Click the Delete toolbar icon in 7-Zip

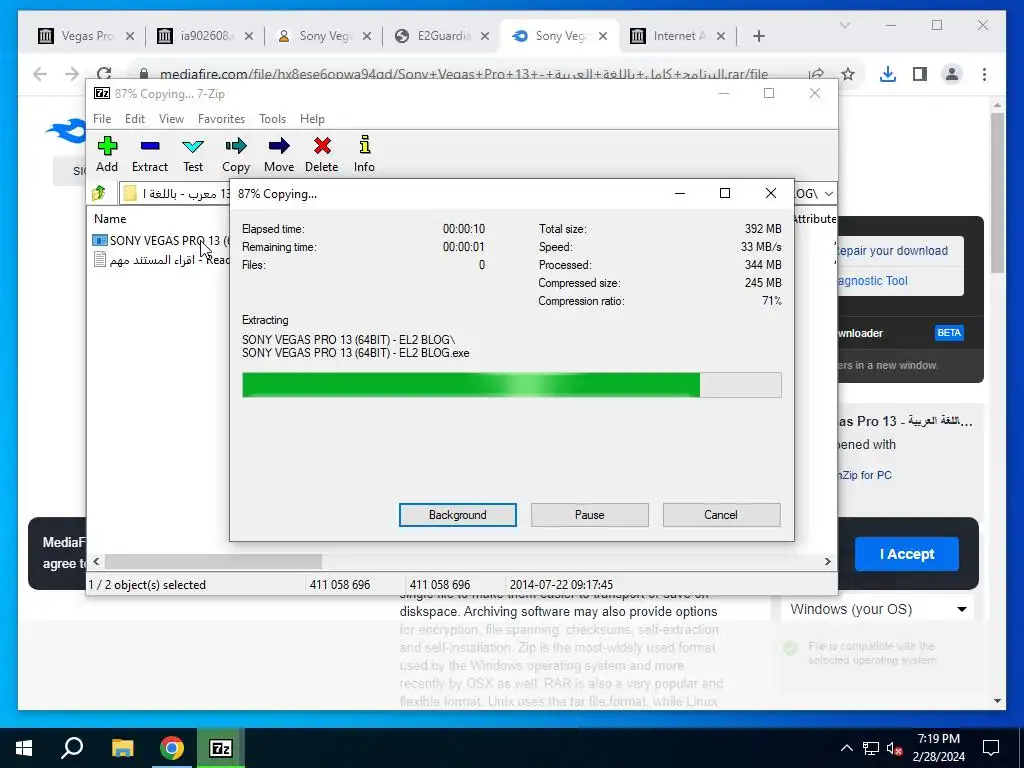click(x=322, y=154)
